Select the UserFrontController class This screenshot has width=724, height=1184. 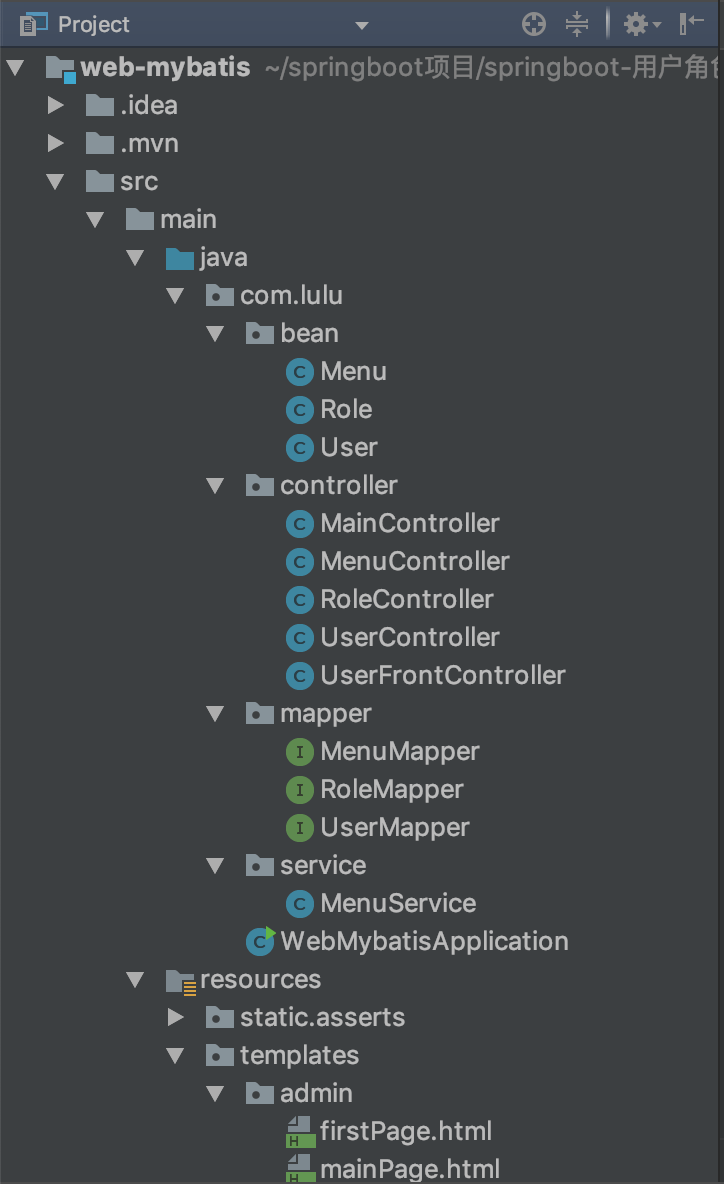(442, 675)
